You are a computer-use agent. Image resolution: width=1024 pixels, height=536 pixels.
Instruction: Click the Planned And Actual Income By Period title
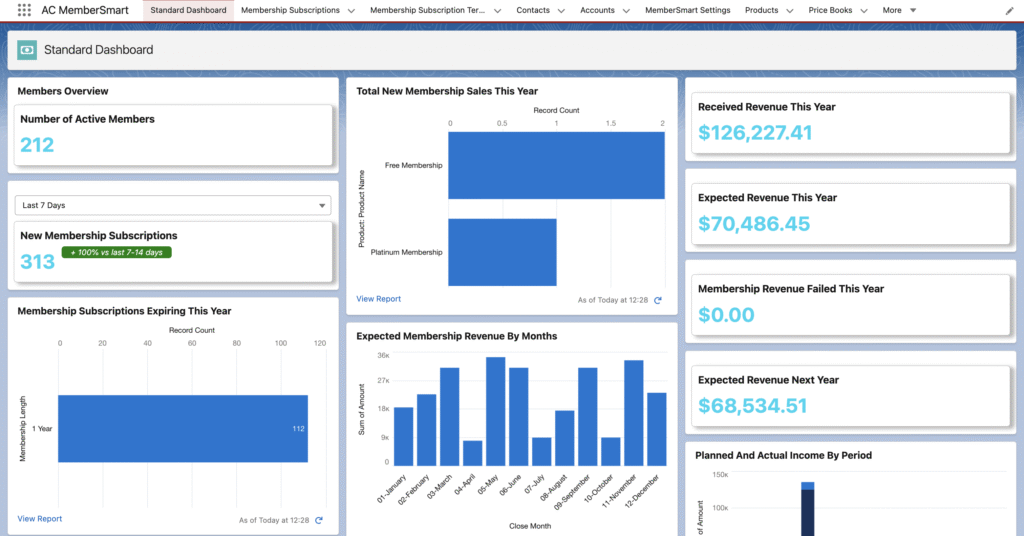pyautogui.click(x=783, y=456)
